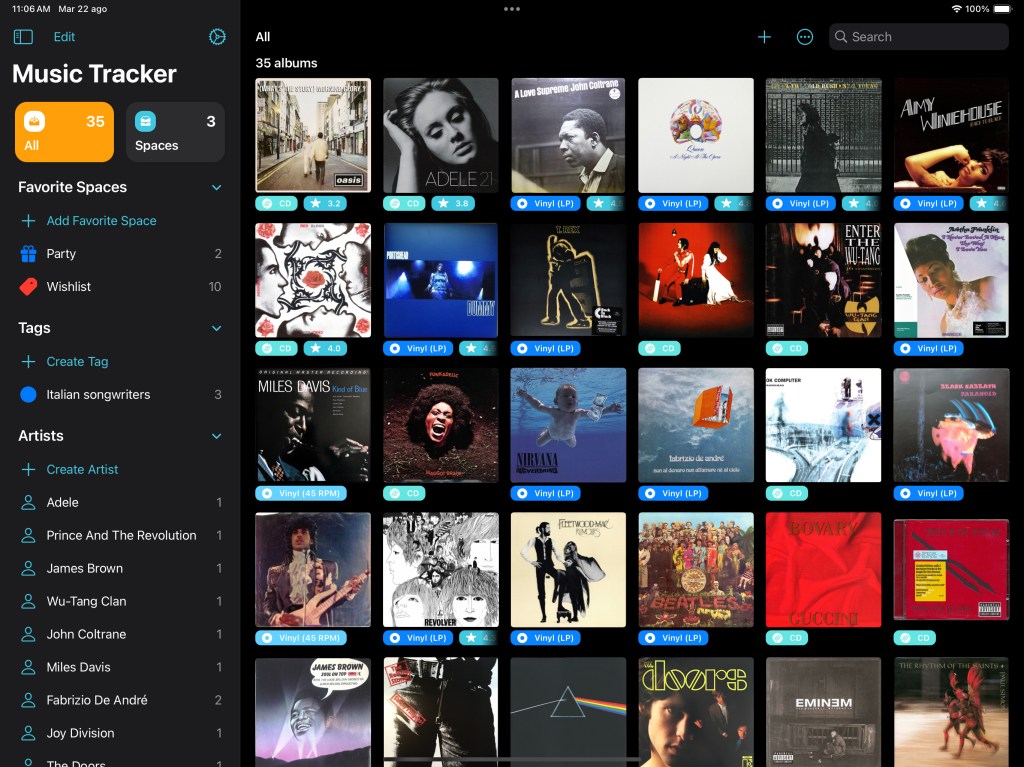Screen dimensions: 1024x767
Task: Click the CD badge under OK Computer
Action: click(x=787, y=493)
